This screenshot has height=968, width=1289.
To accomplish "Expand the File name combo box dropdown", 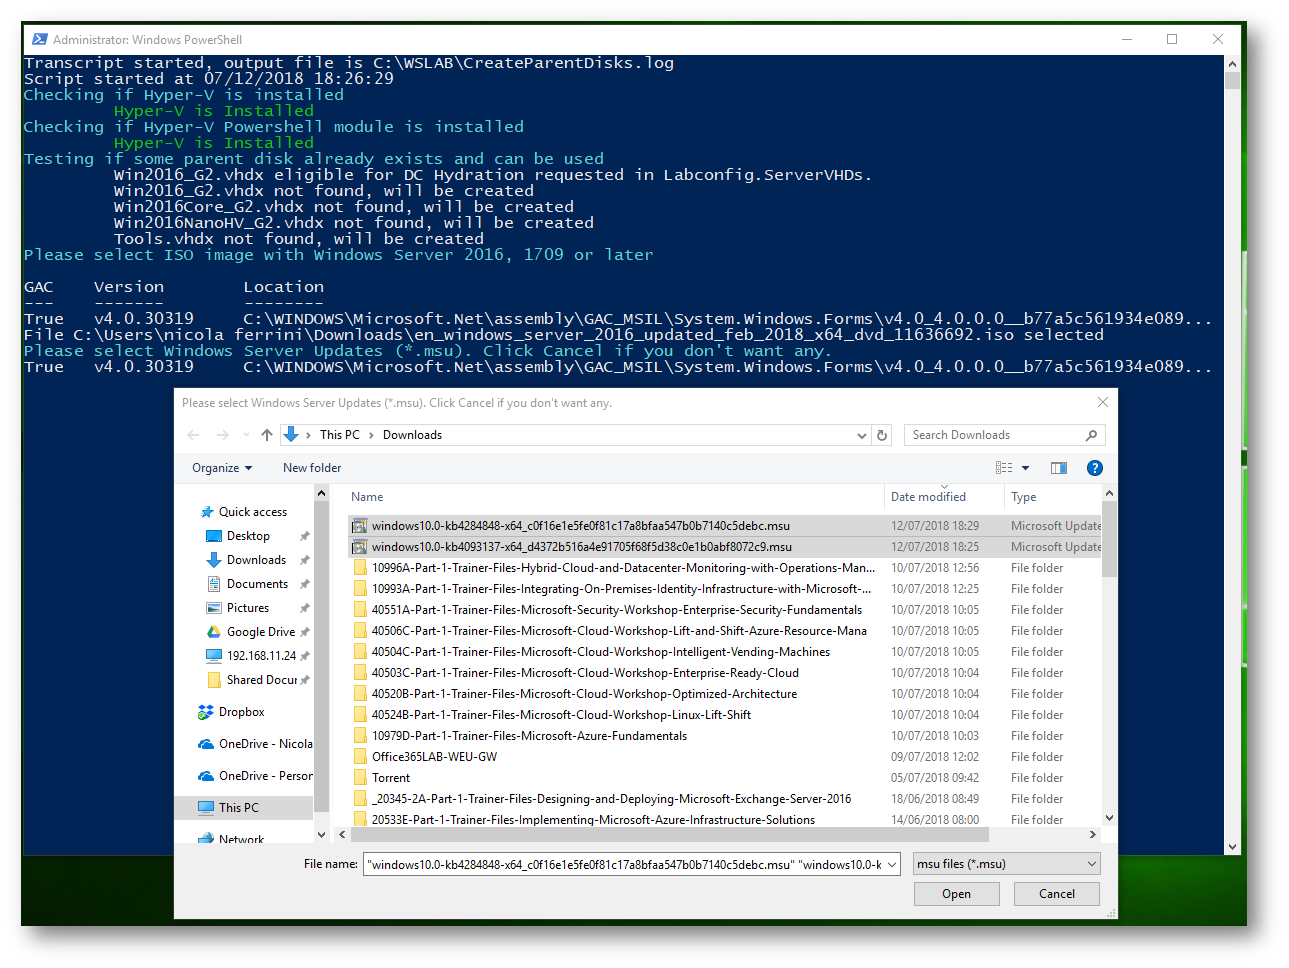I will (x=892, y=864).
